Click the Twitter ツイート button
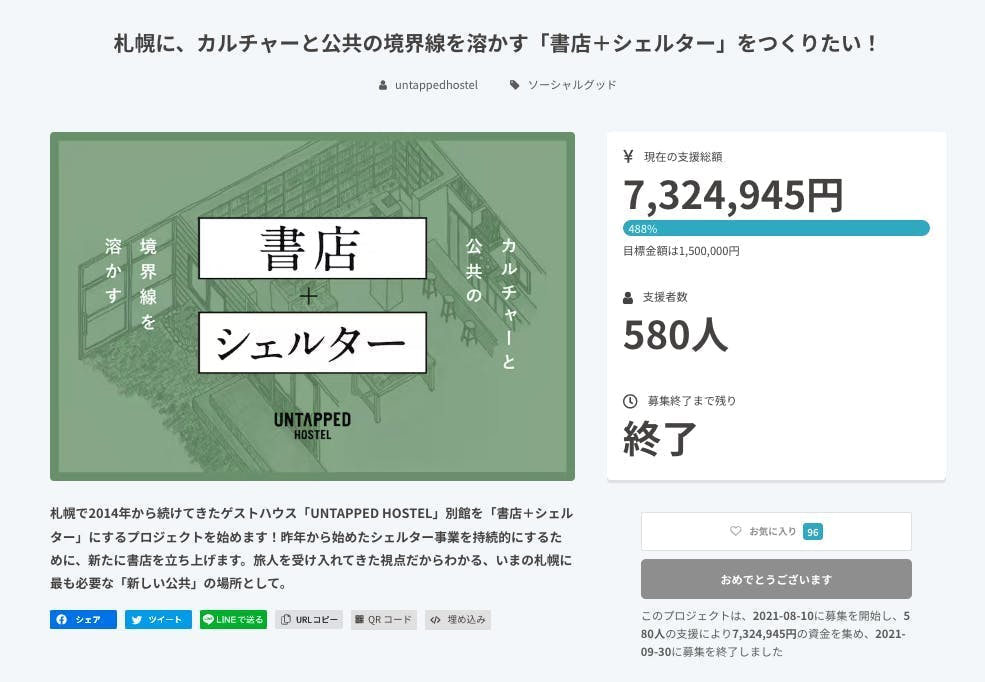This screenshot has height=682, width=985. coord(158,620)
